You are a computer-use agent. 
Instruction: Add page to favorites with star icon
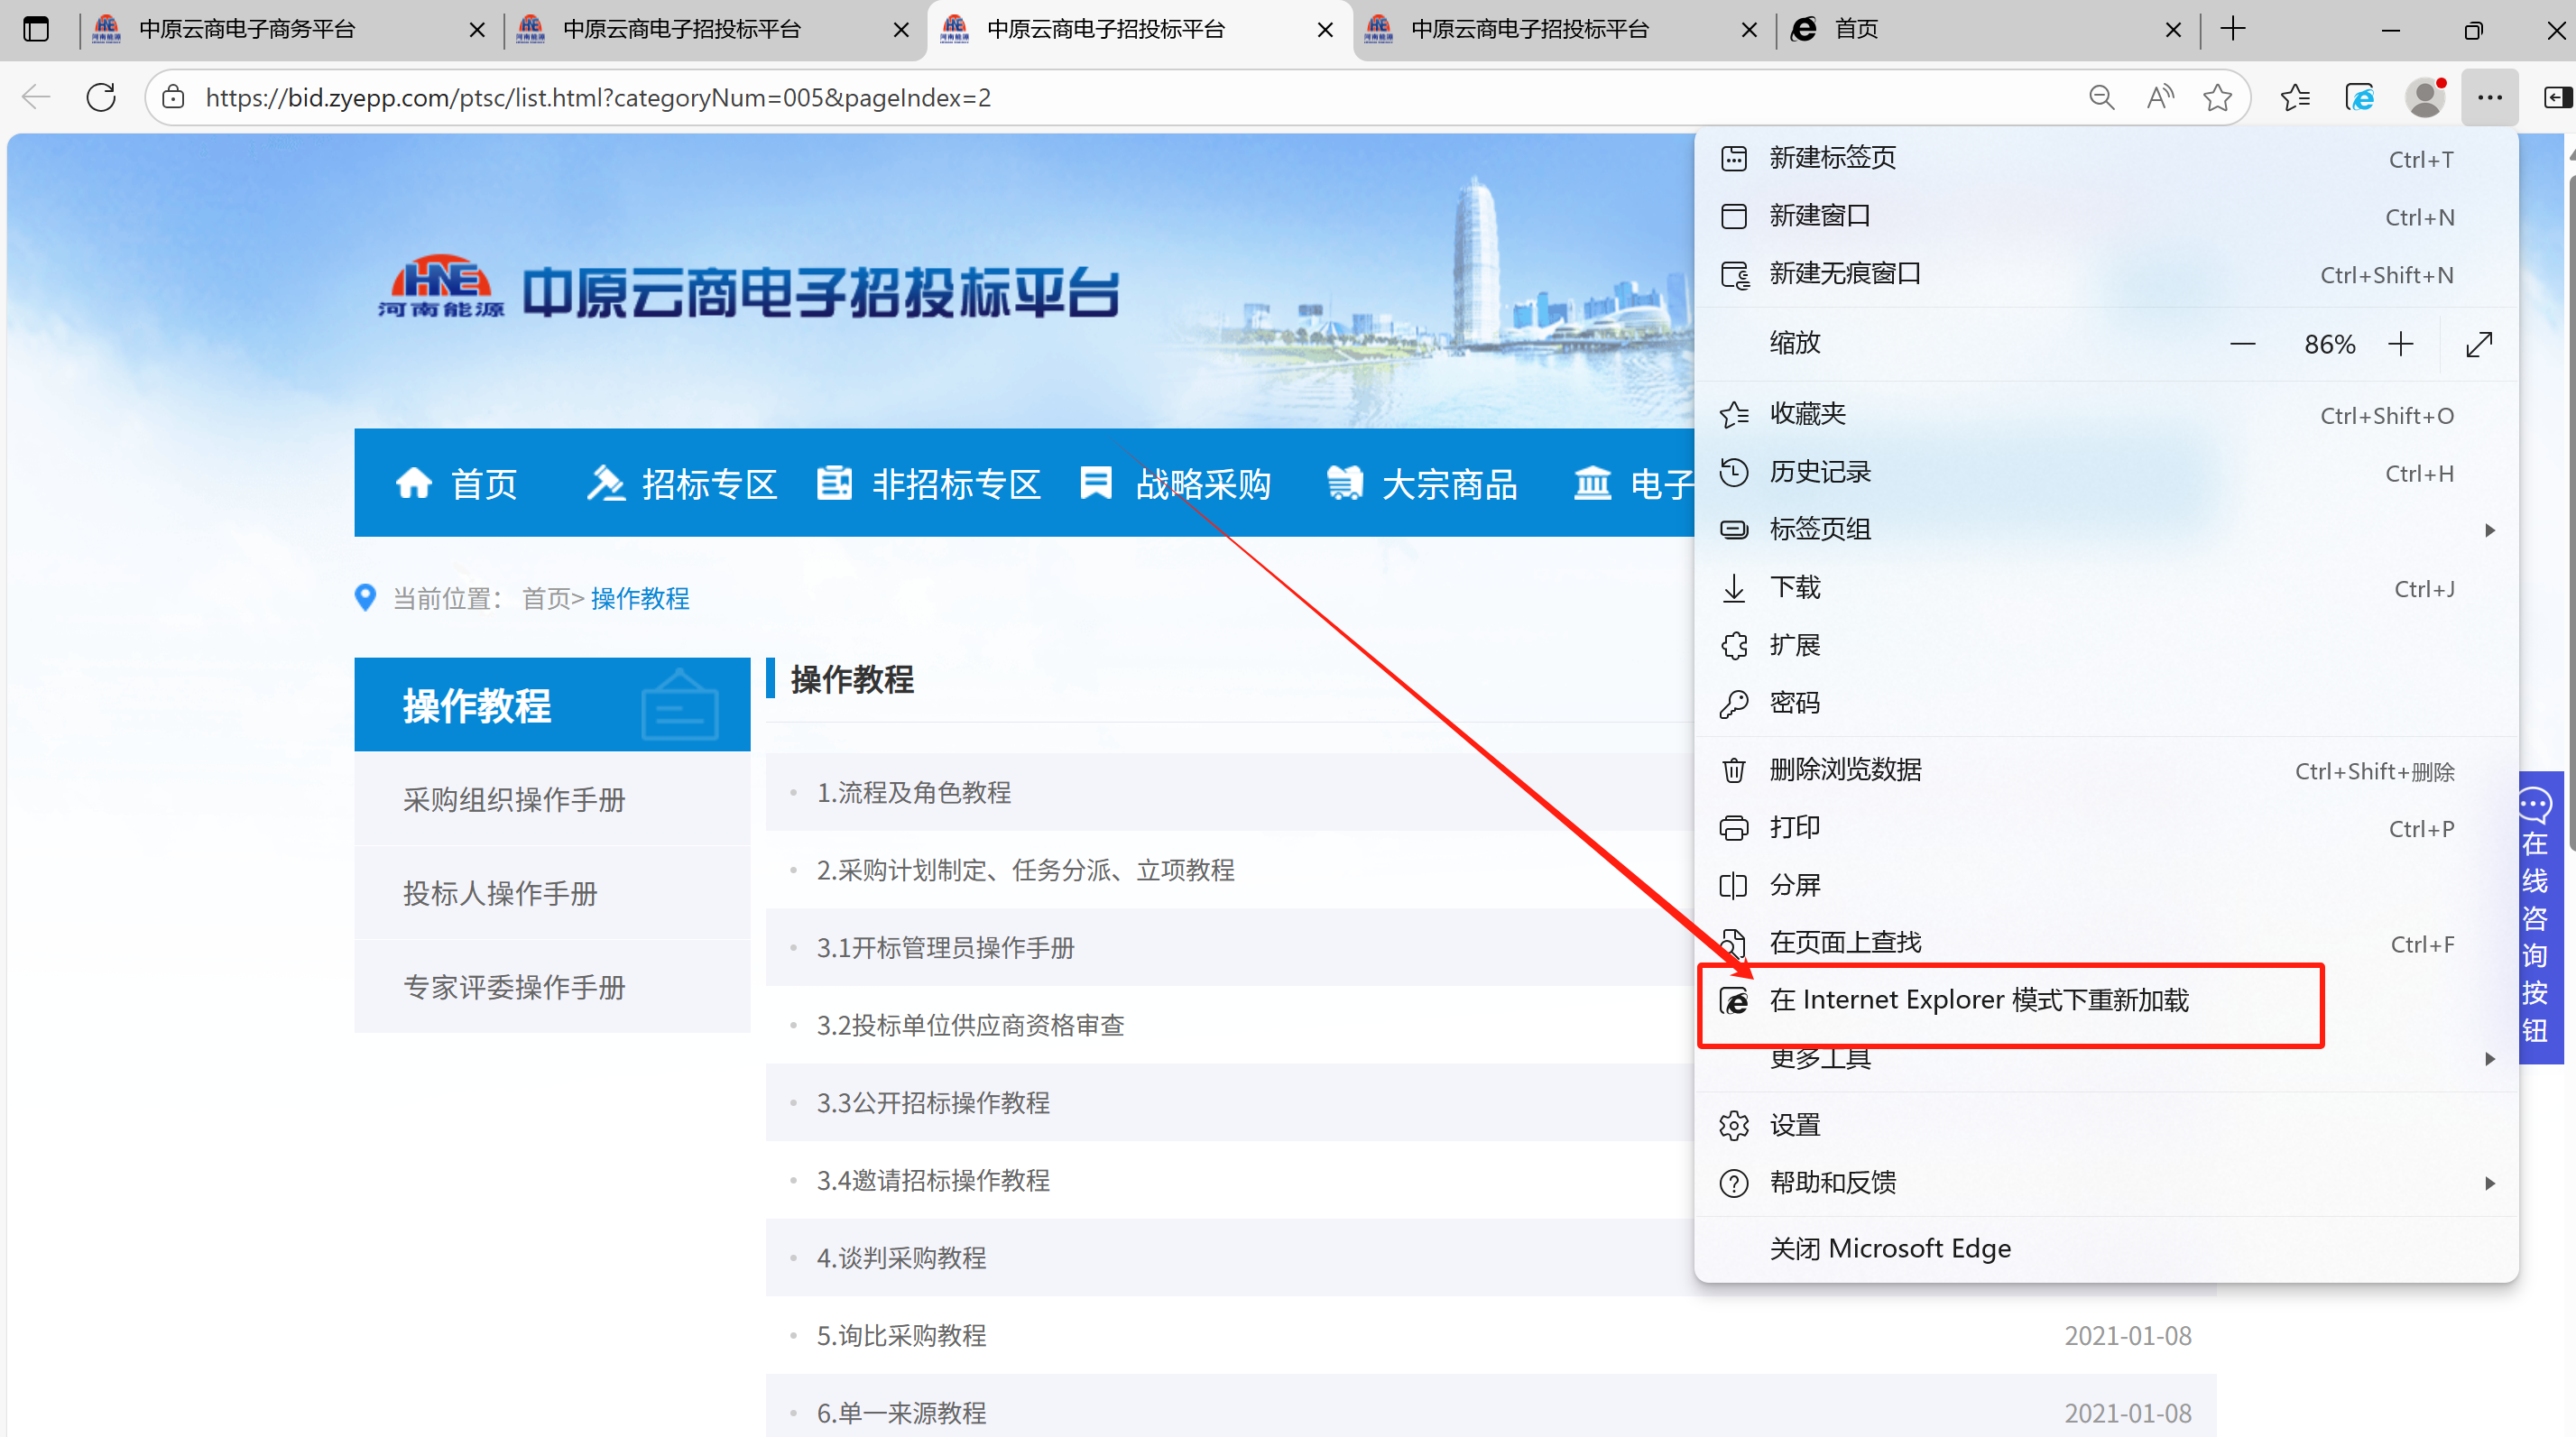point(2217,97)
